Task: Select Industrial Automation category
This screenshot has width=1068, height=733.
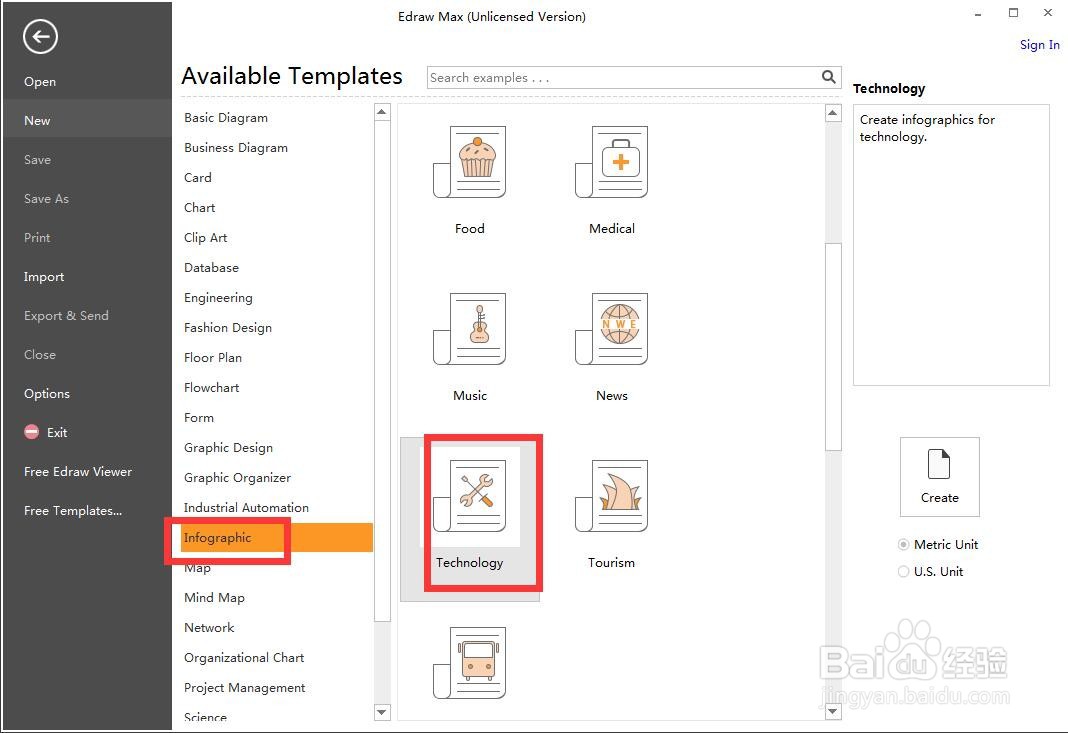Action: tap(246, 508)
